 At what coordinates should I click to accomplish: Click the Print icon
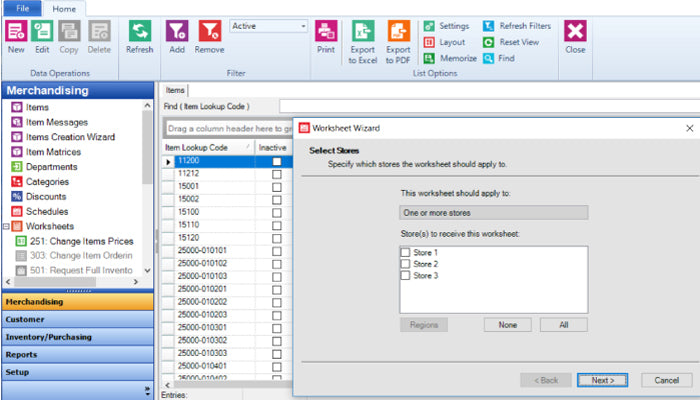326,32
